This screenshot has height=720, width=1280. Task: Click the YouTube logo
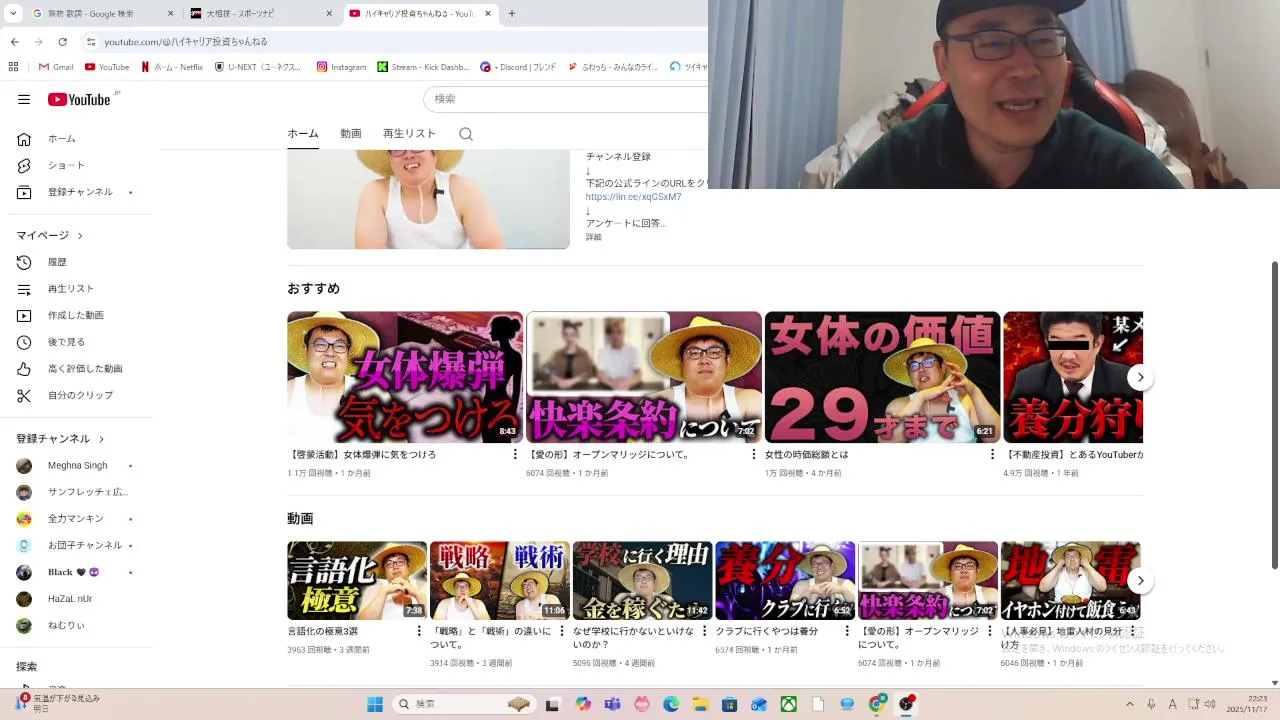pos(79,99)
